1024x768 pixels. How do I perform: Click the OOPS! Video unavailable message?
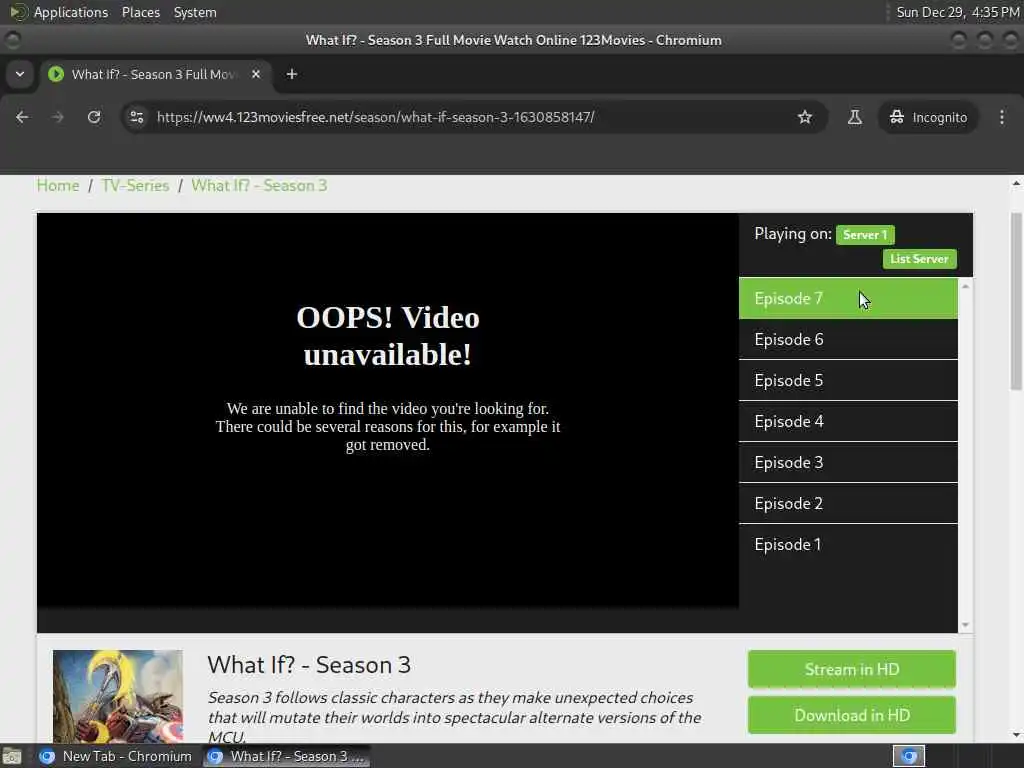point(388,336)
